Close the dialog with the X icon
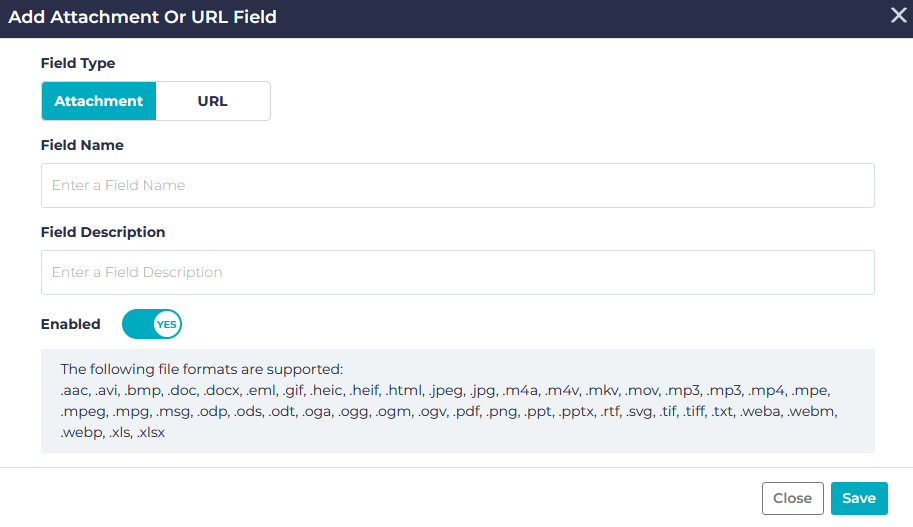913x527 pixels. 898,14
